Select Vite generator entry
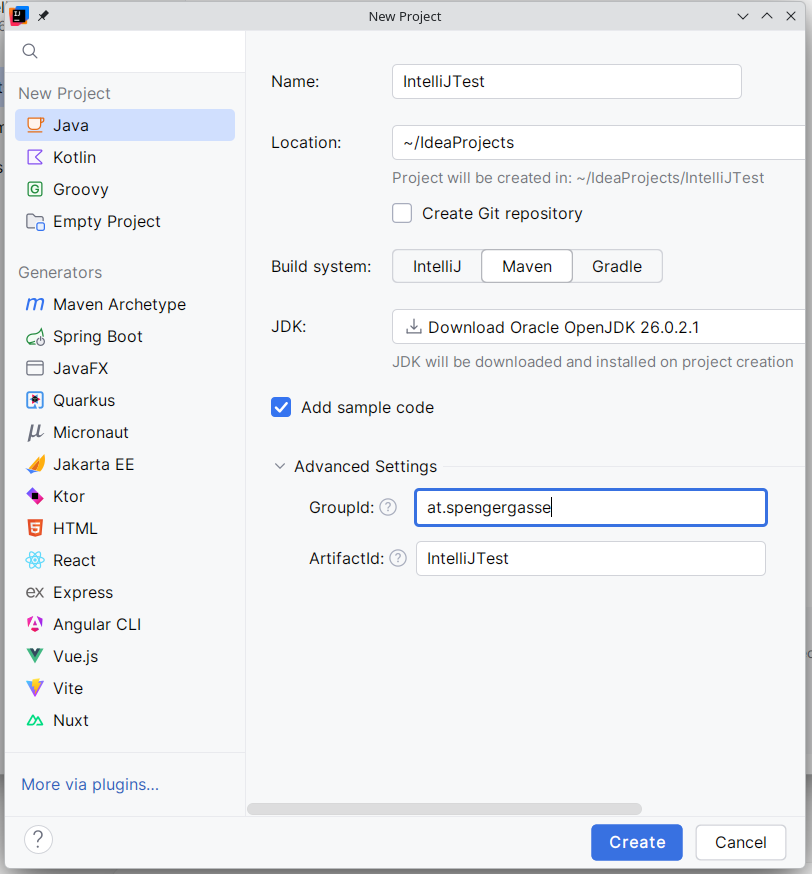Viewport: 812px width, 874px height. [125, 688]
